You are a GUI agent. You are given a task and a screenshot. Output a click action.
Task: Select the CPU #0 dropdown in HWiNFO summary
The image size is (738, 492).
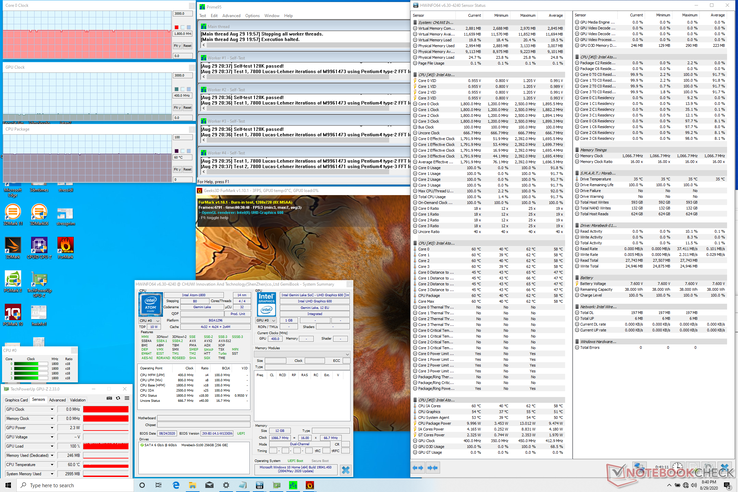[150, 321]
